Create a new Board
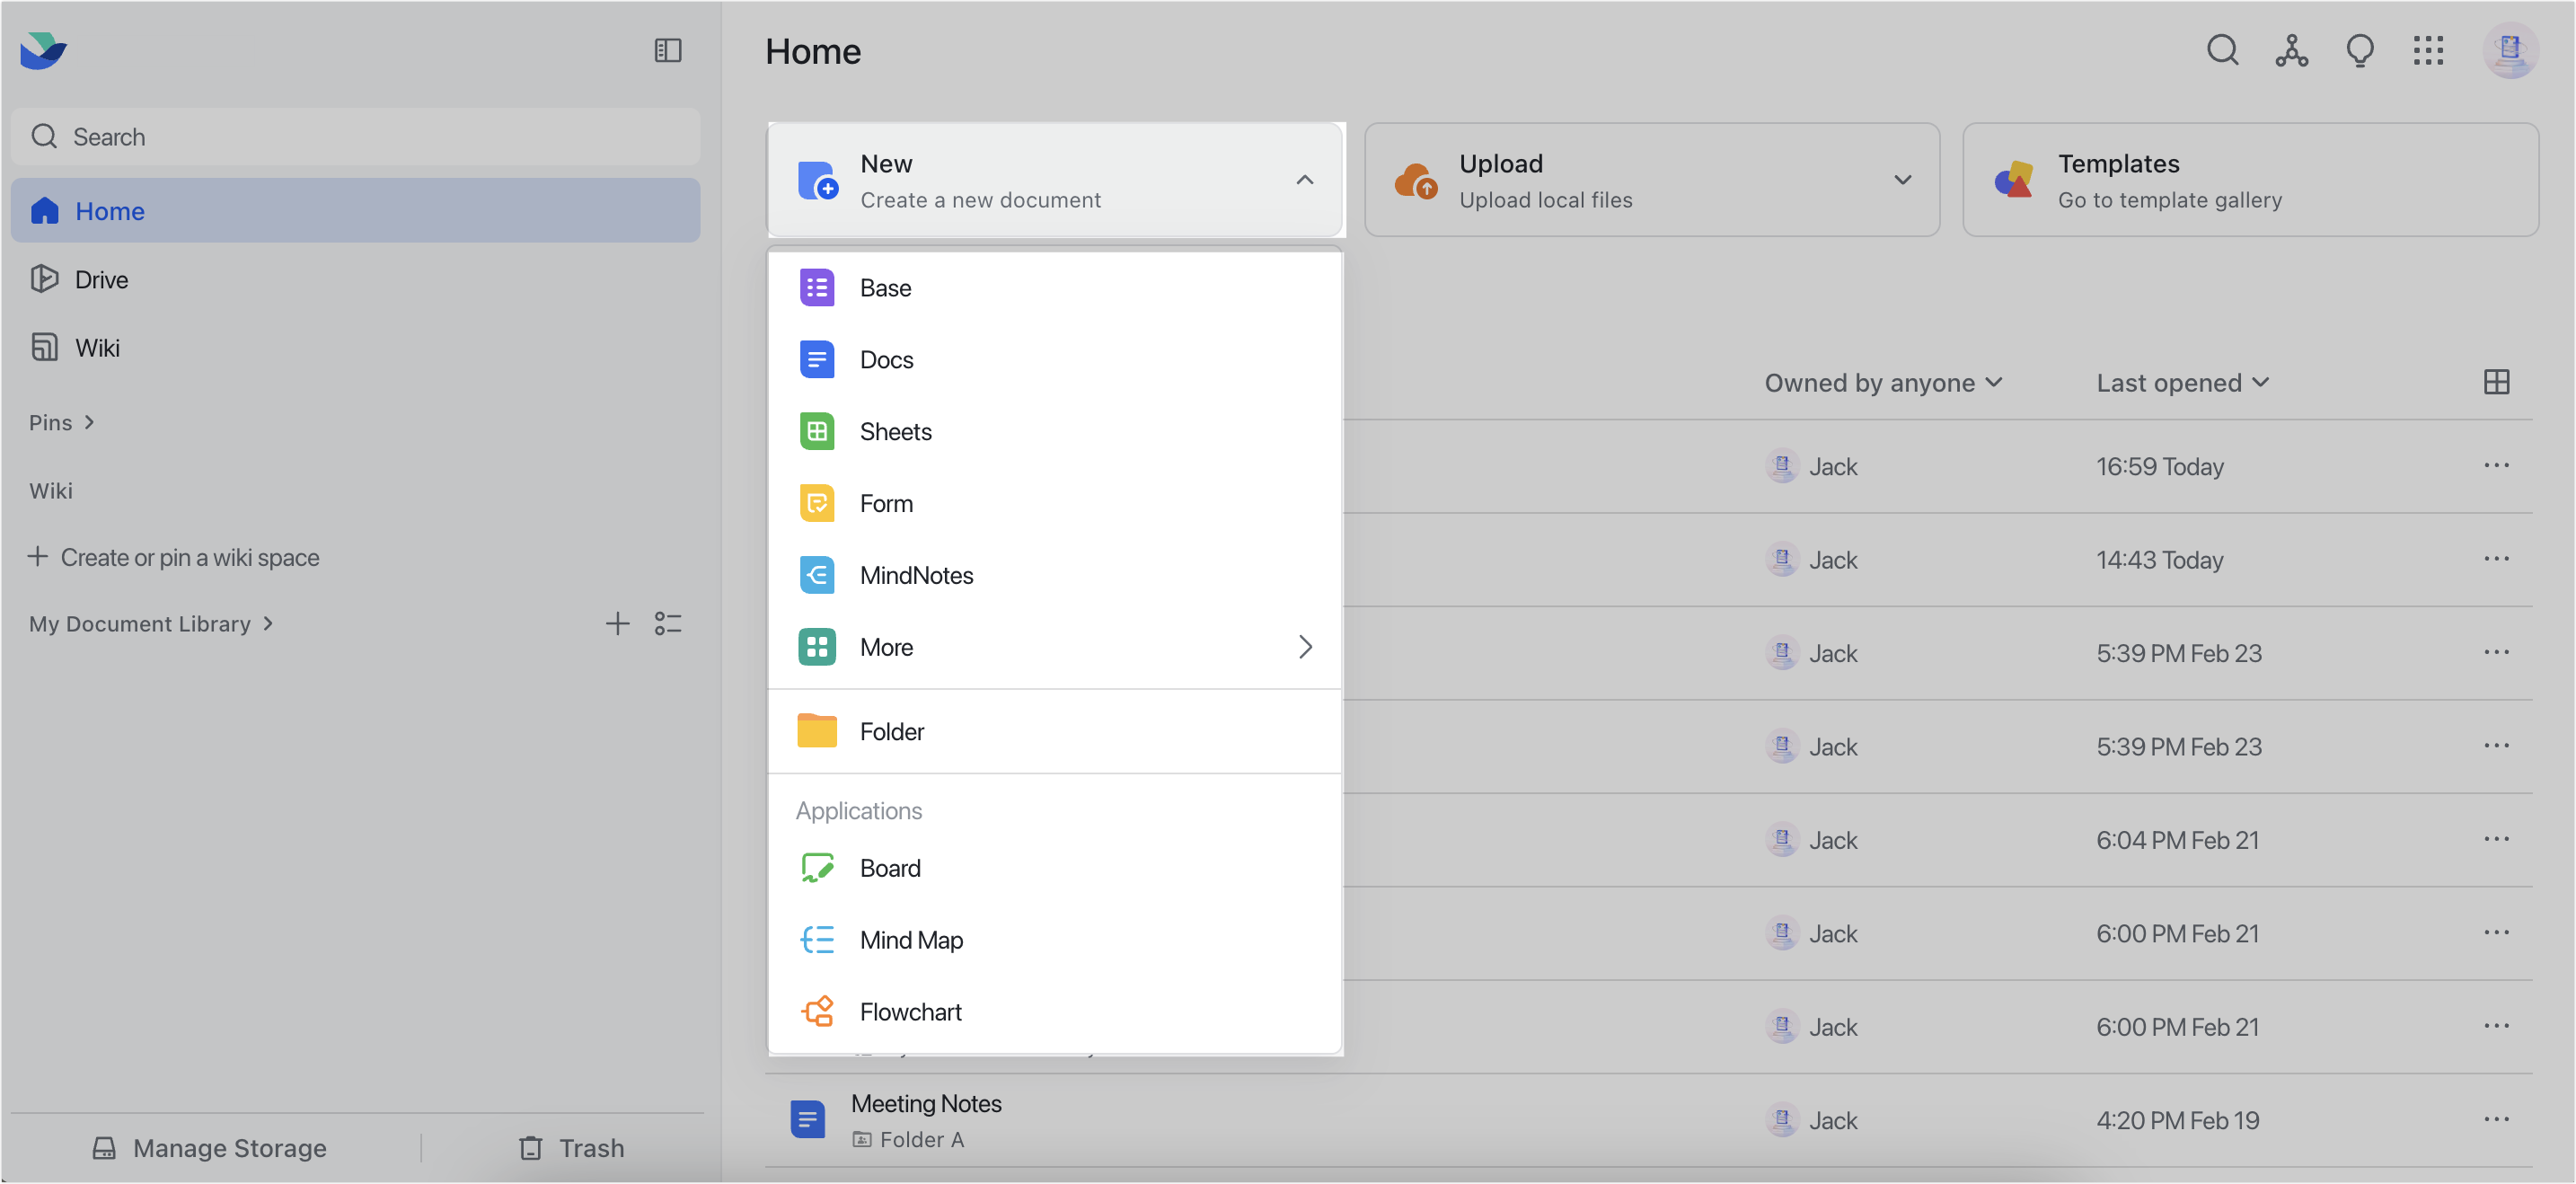This screenshot has width=2576, height=1184. [1054, 868]
